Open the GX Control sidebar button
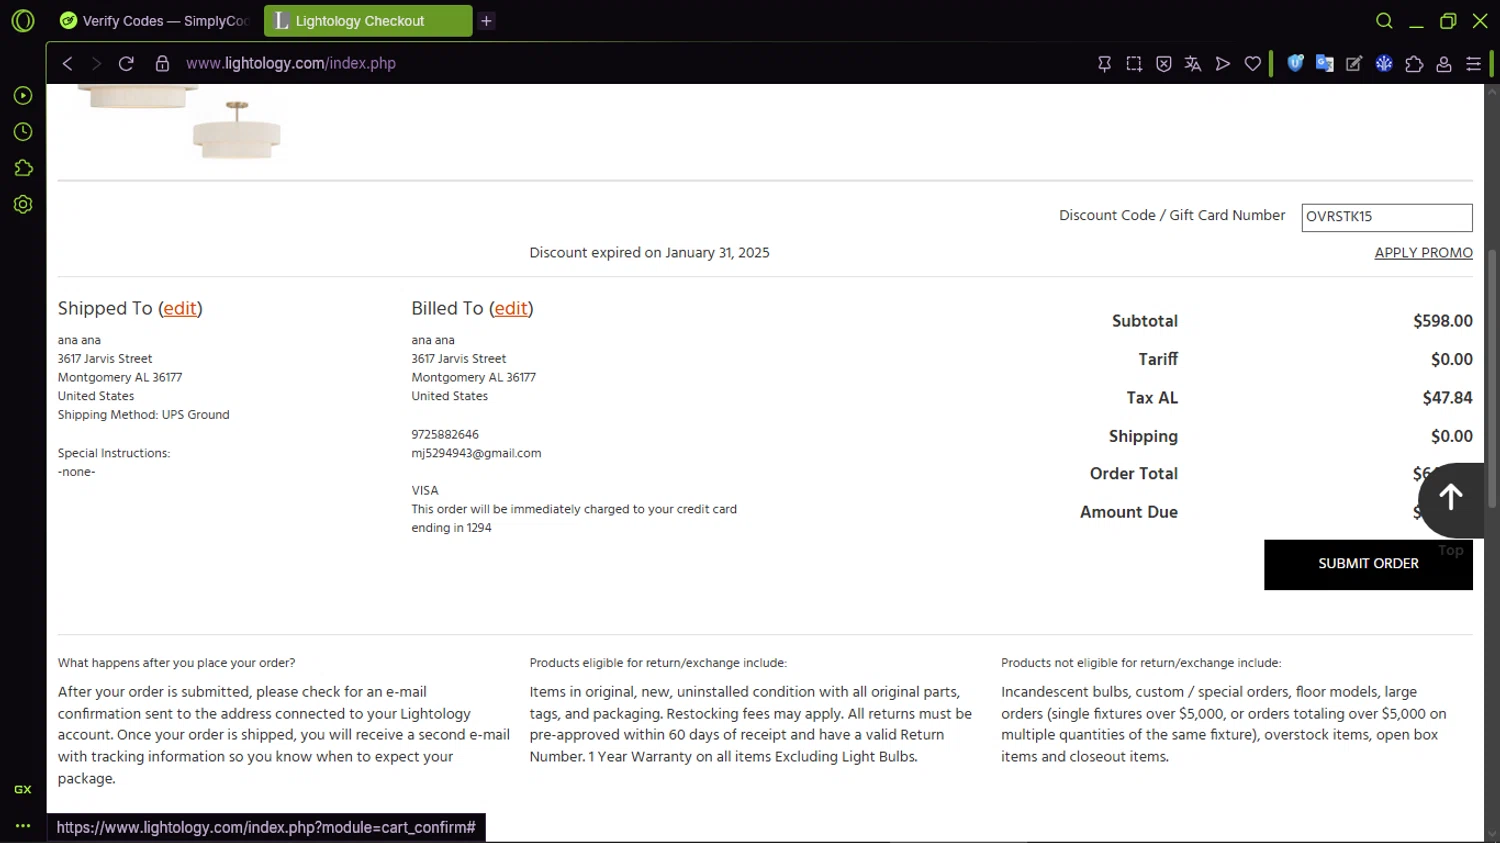 [23, 789]
